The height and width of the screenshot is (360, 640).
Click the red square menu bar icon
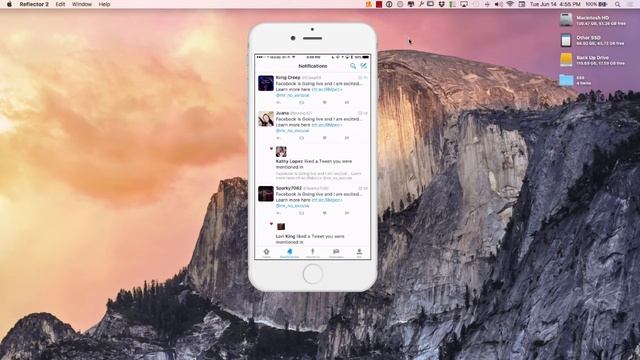pyautogui.click(x=379, y=4)
